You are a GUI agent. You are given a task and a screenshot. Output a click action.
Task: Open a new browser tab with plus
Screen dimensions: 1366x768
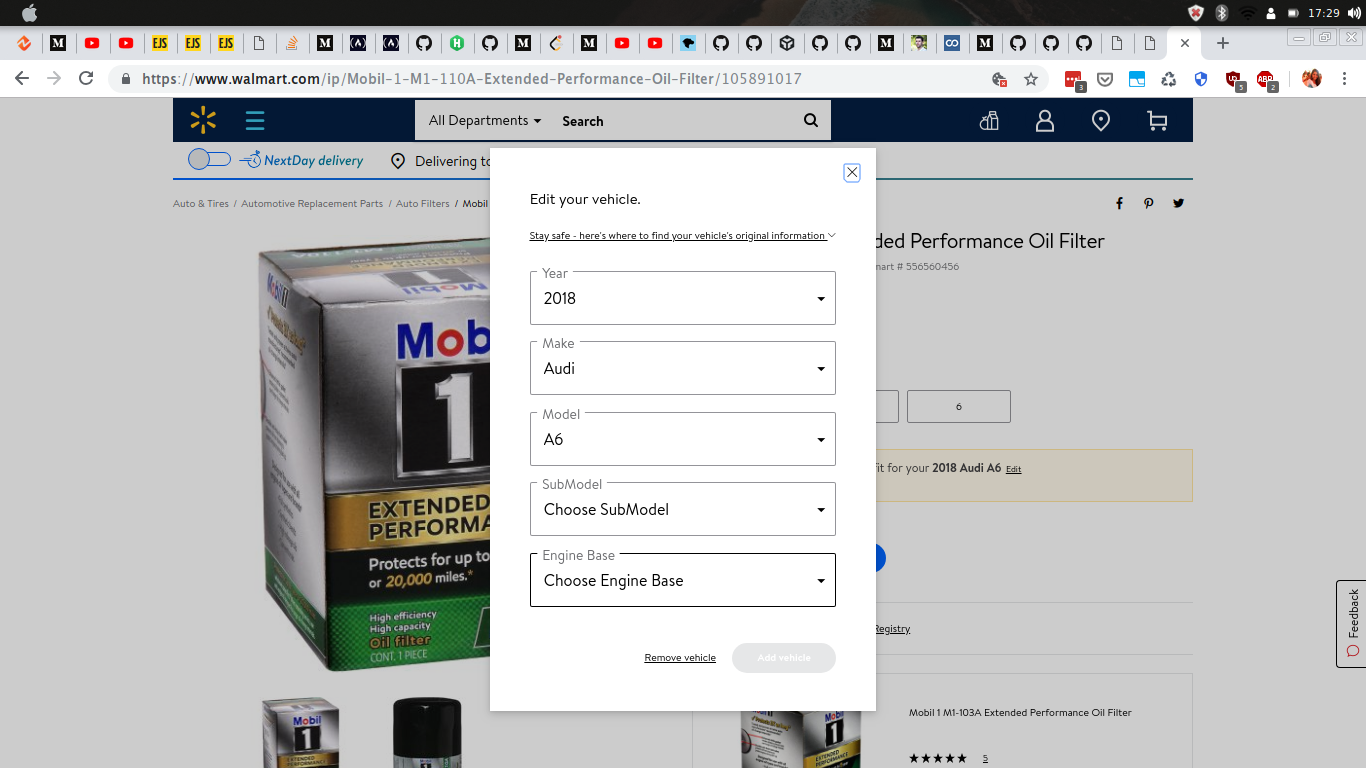tap(1223, 43)
